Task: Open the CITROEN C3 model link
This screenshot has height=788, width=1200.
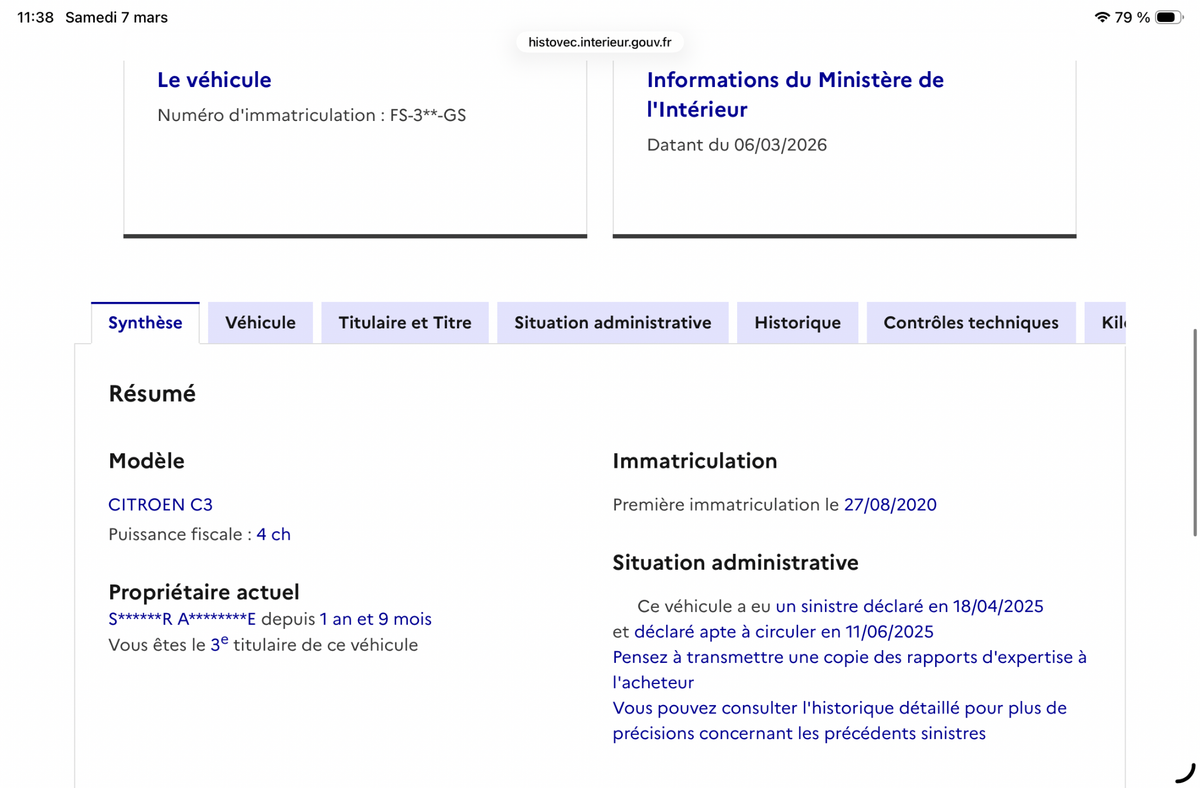Action: point(160,505)
